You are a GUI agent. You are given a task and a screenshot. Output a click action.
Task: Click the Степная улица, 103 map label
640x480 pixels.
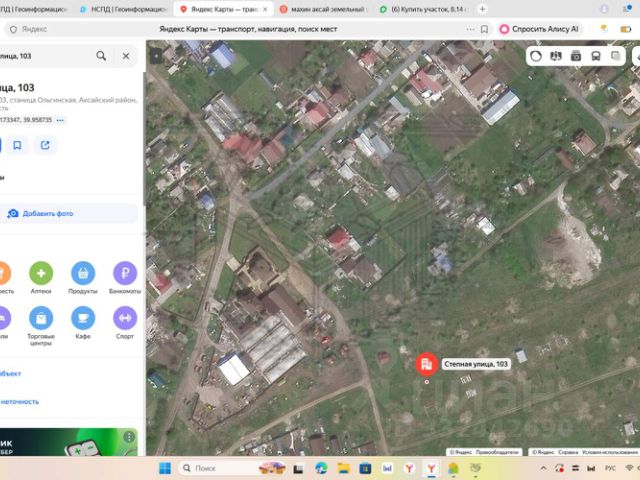click(x=476, y=364)
